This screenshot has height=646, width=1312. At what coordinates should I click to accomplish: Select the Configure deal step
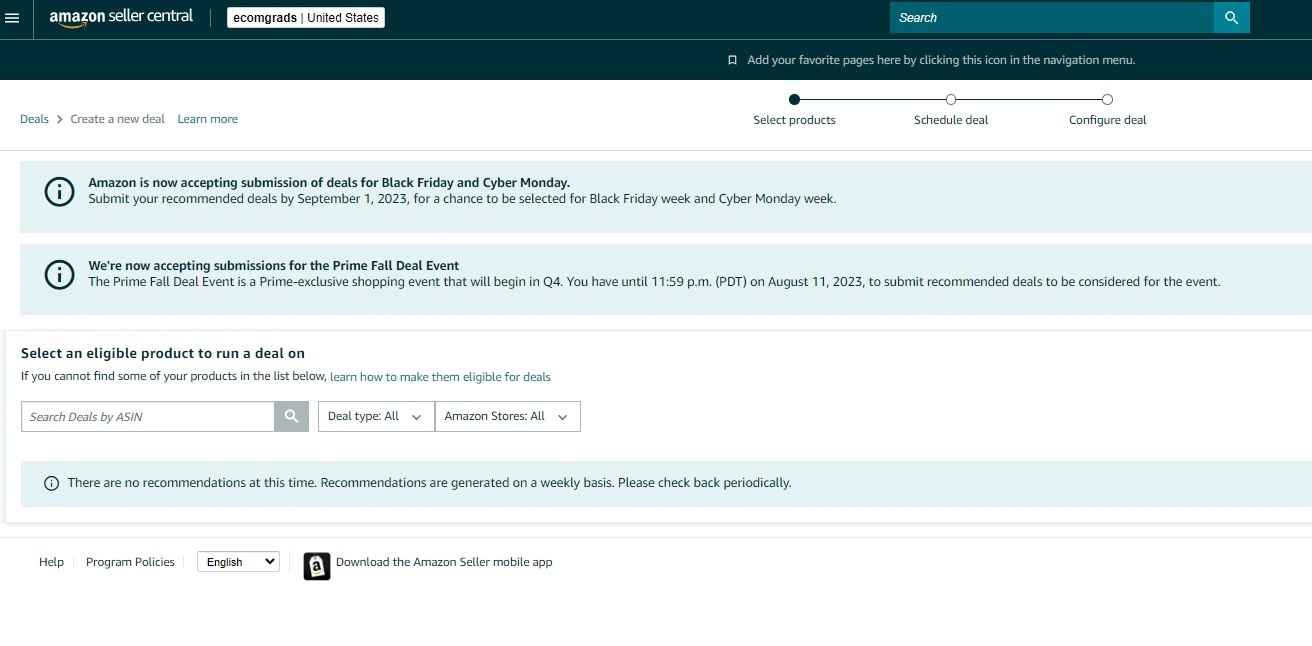click(1107, 100)
